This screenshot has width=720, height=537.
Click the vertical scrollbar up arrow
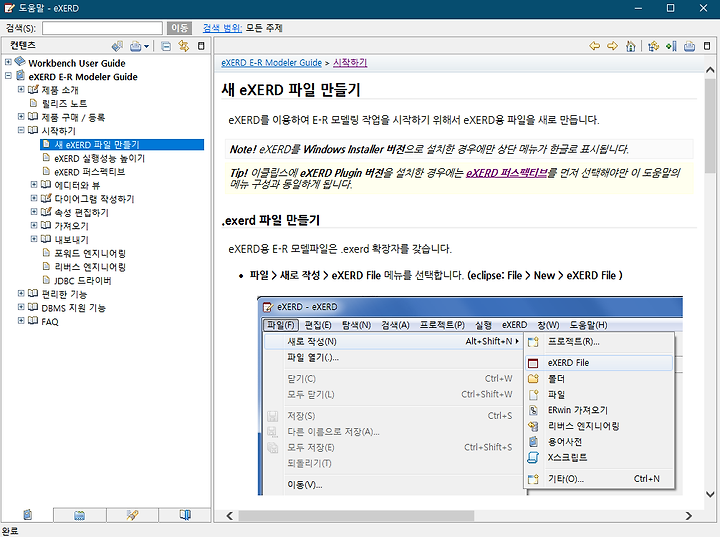(710, 70)
